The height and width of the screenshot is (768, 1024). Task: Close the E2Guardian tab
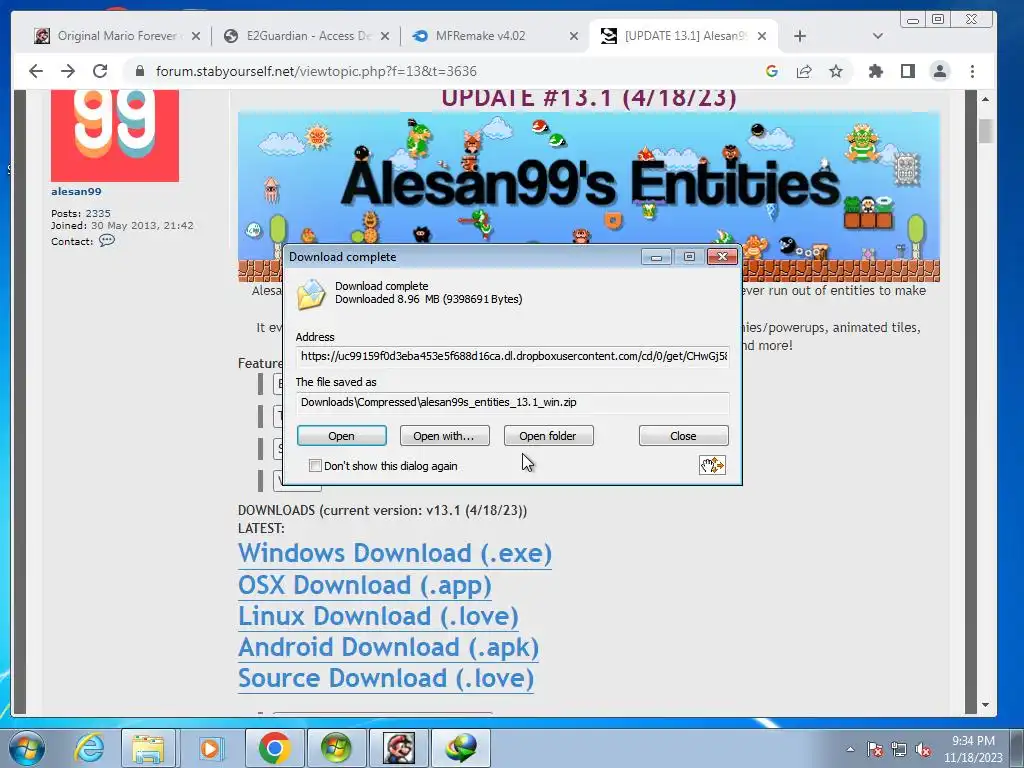[385, 37]
